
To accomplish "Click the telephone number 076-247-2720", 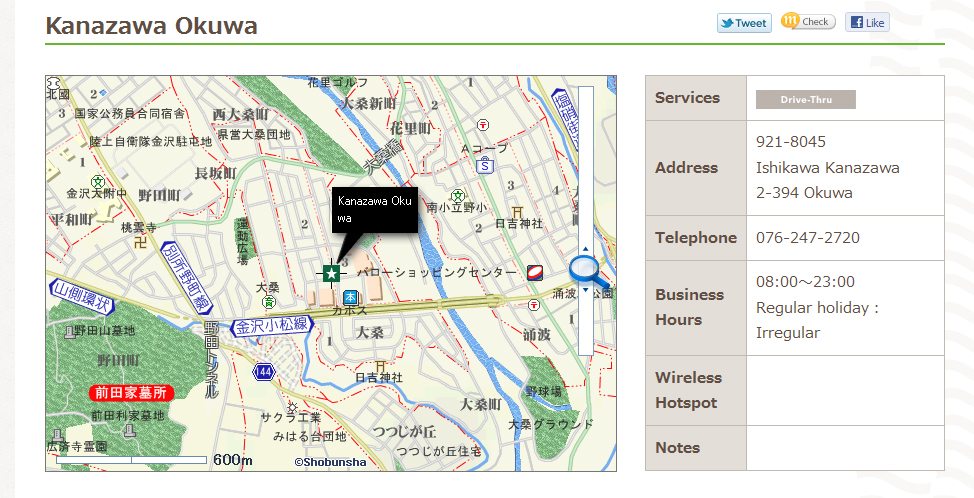I will [807, 238].
